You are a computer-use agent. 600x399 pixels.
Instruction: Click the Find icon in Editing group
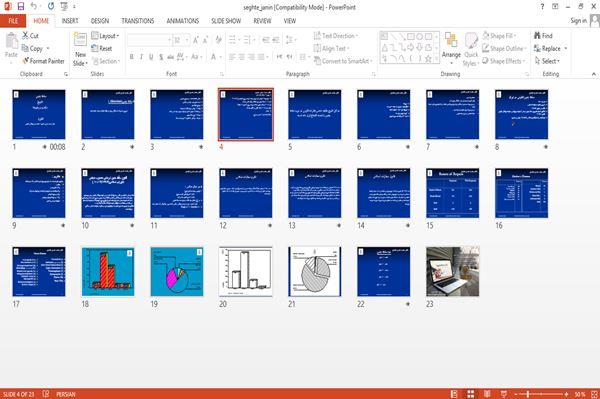538,36
